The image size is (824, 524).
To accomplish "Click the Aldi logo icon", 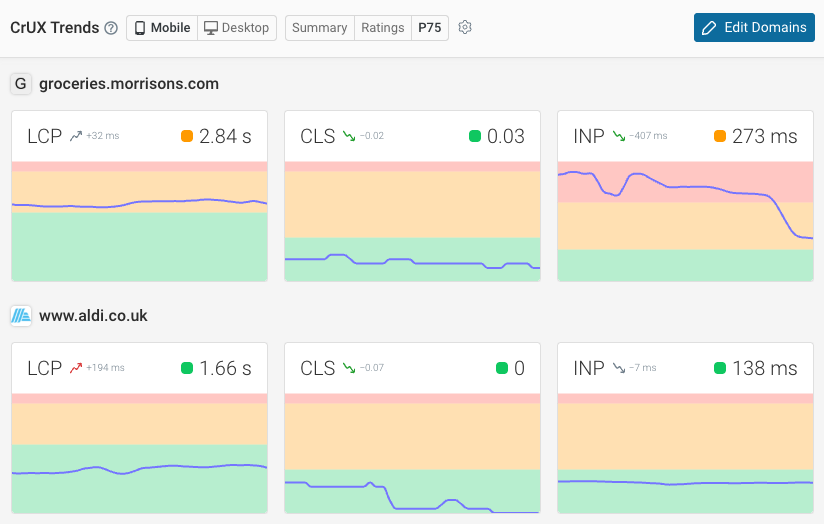I will [21, 316].
